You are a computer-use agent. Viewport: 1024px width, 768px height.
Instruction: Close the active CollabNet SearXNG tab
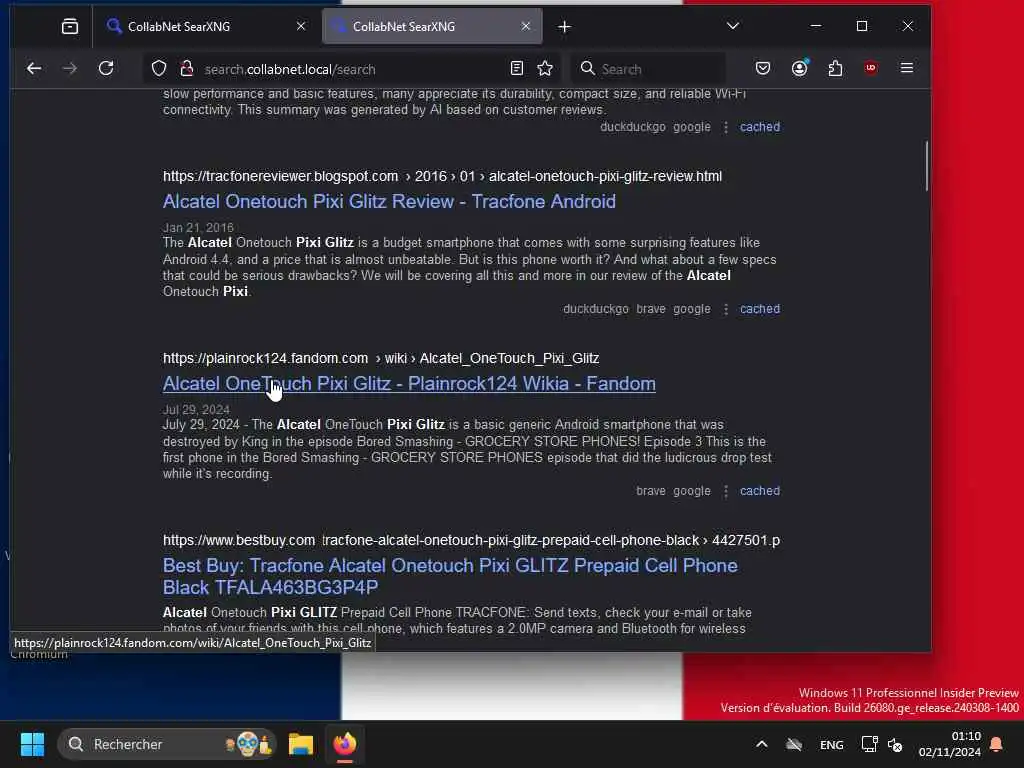coord(526,26)
